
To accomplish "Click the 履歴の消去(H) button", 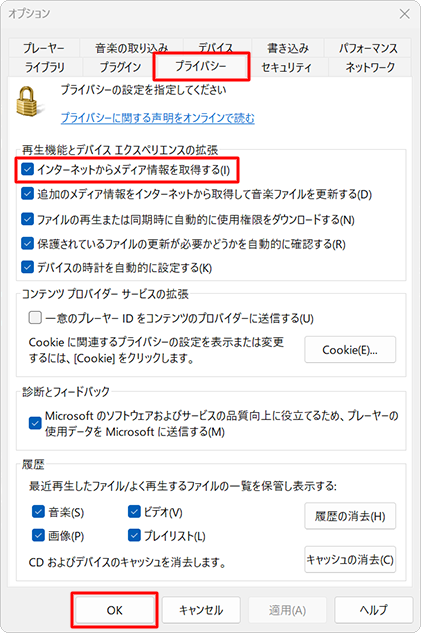I will 350,516.
